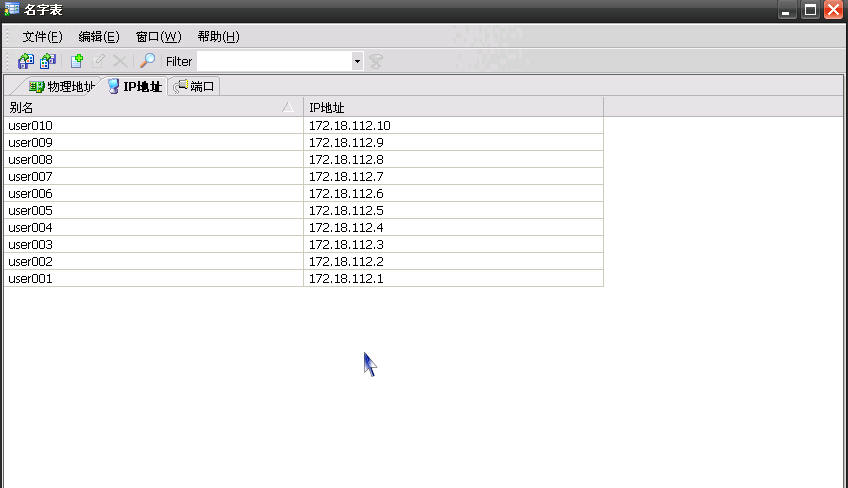Select the user005 alias cell

[x=154, y=210]
